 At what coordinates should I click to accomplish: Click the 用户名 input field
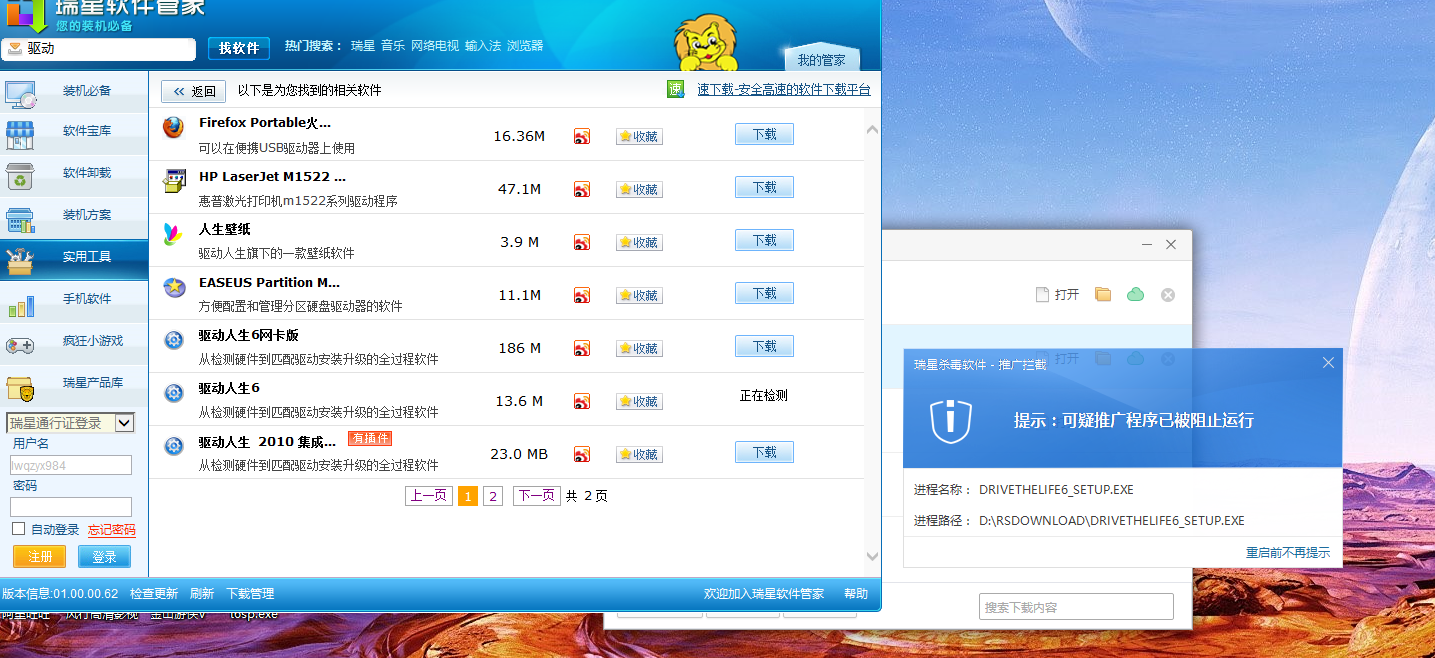(71, 465)
